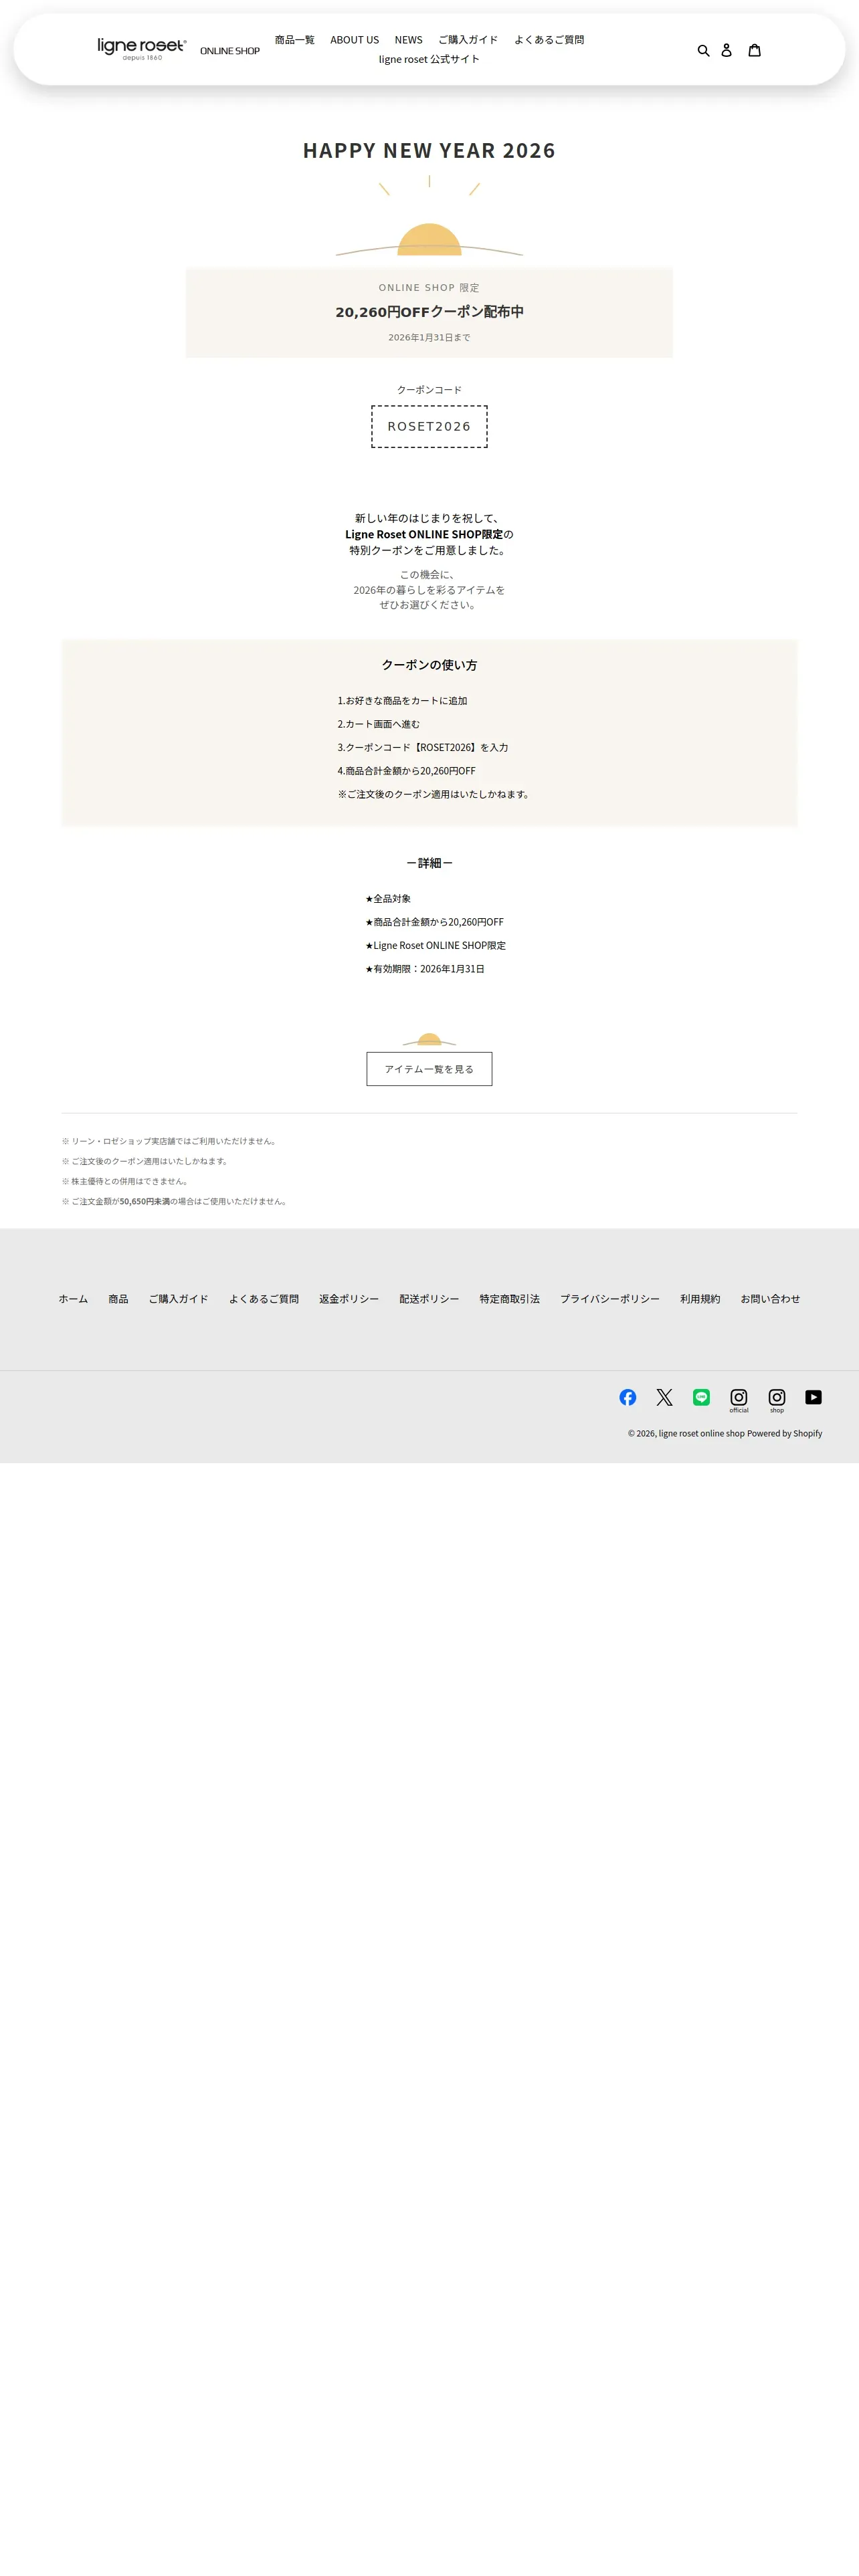Click HAPPY NEW YEAR 2026 heading

tap(429, 150)
